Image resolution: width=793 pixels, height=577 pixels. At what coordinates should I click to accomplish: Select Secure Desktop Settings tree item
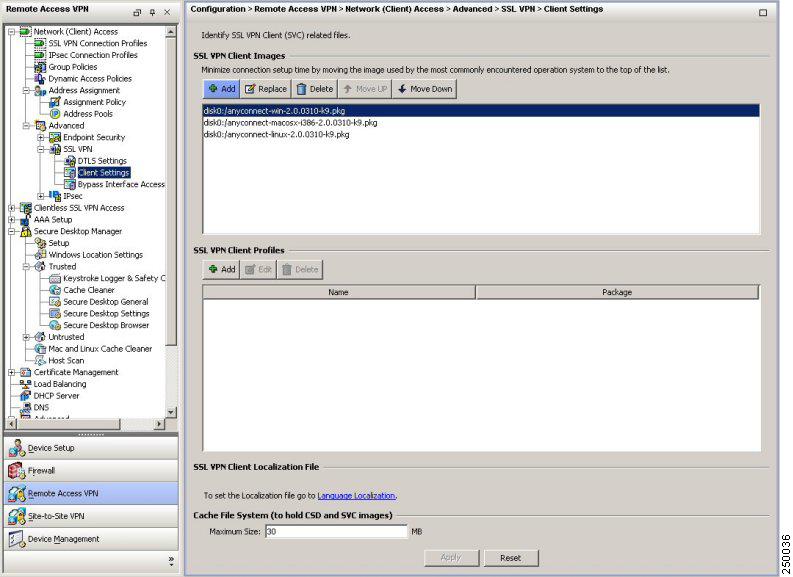click(x=106, y=314)
